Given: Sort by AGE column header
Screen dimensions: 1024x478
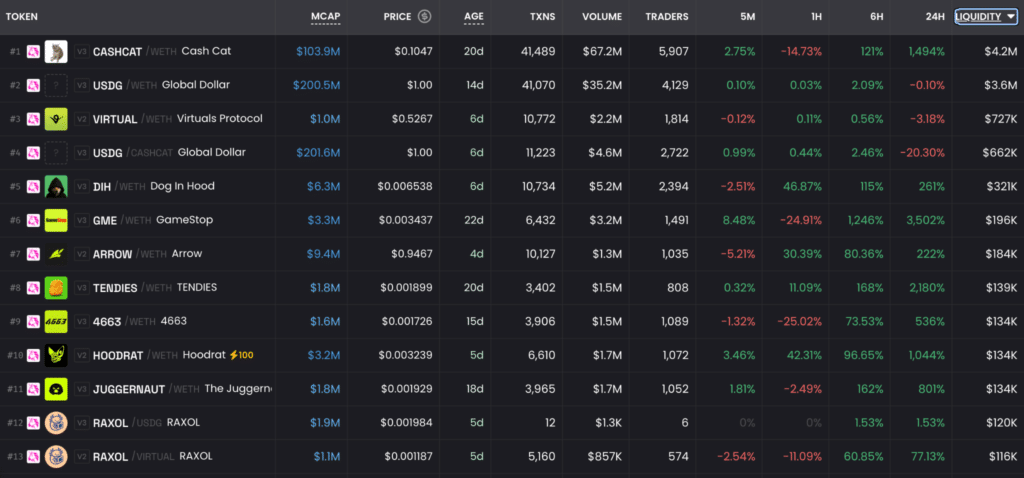Looking at the screenshot, I should coord(474,16).
